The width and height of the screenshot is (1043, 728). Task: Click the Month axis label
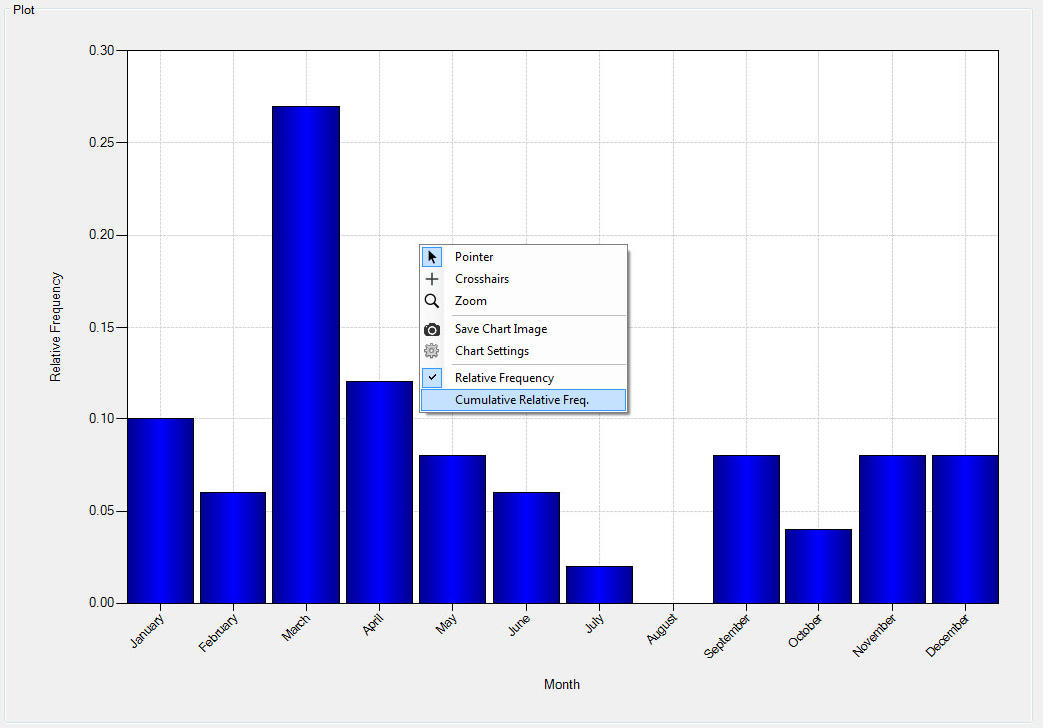(562, 684)
